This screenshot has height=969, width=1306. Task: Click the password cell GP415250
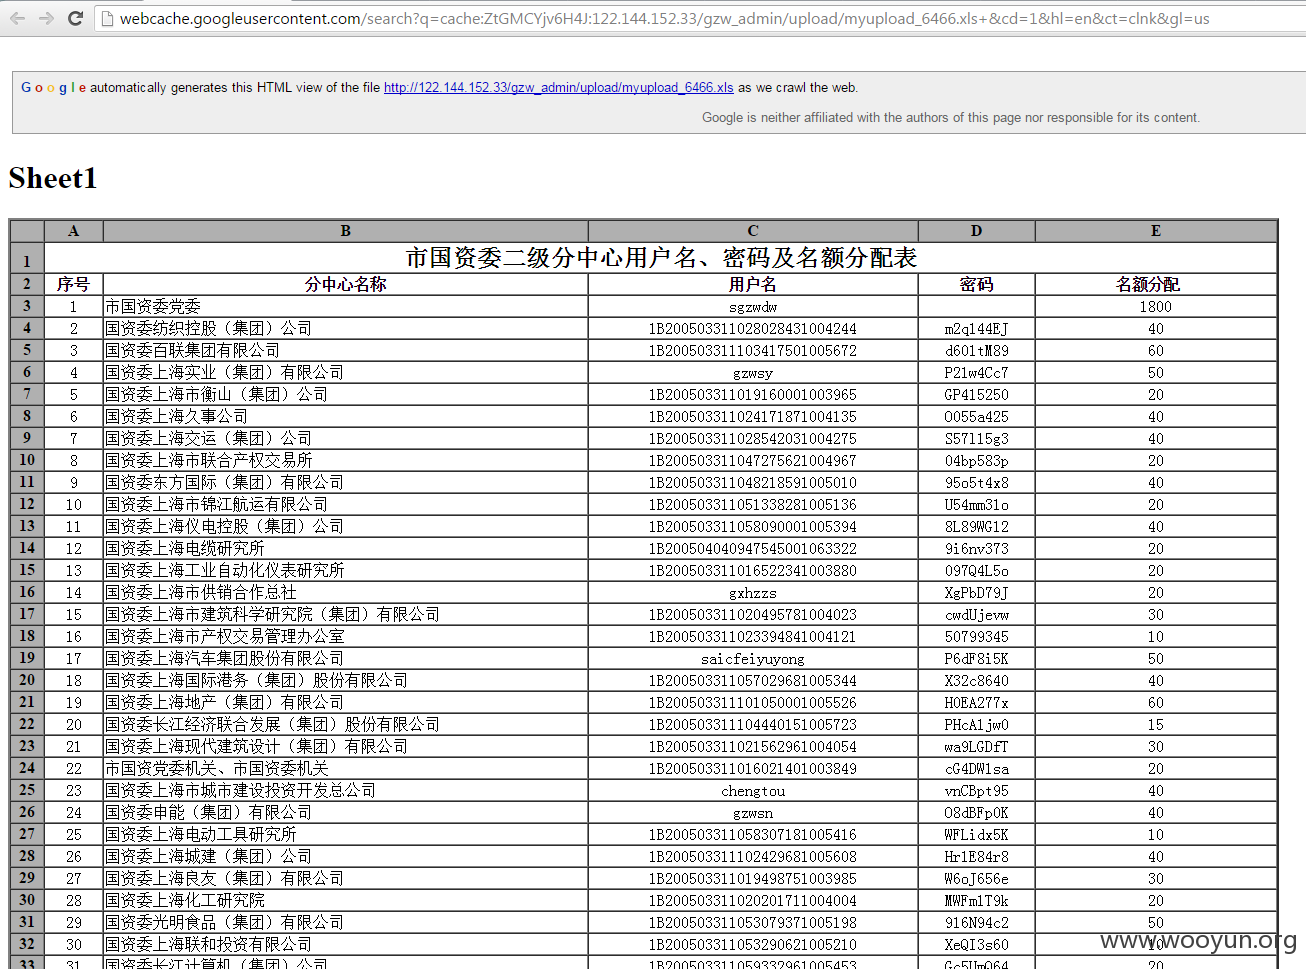point(976,394)
